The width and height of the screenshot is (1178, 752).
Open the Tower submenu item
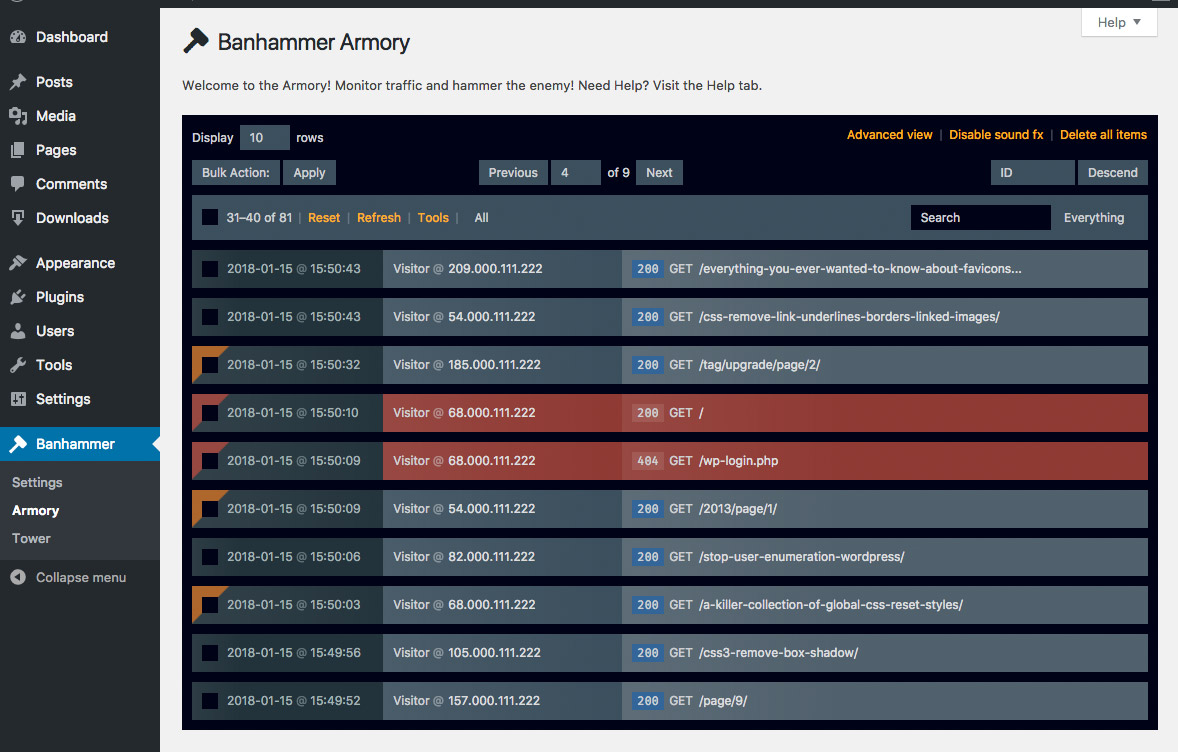coord(31,539)
